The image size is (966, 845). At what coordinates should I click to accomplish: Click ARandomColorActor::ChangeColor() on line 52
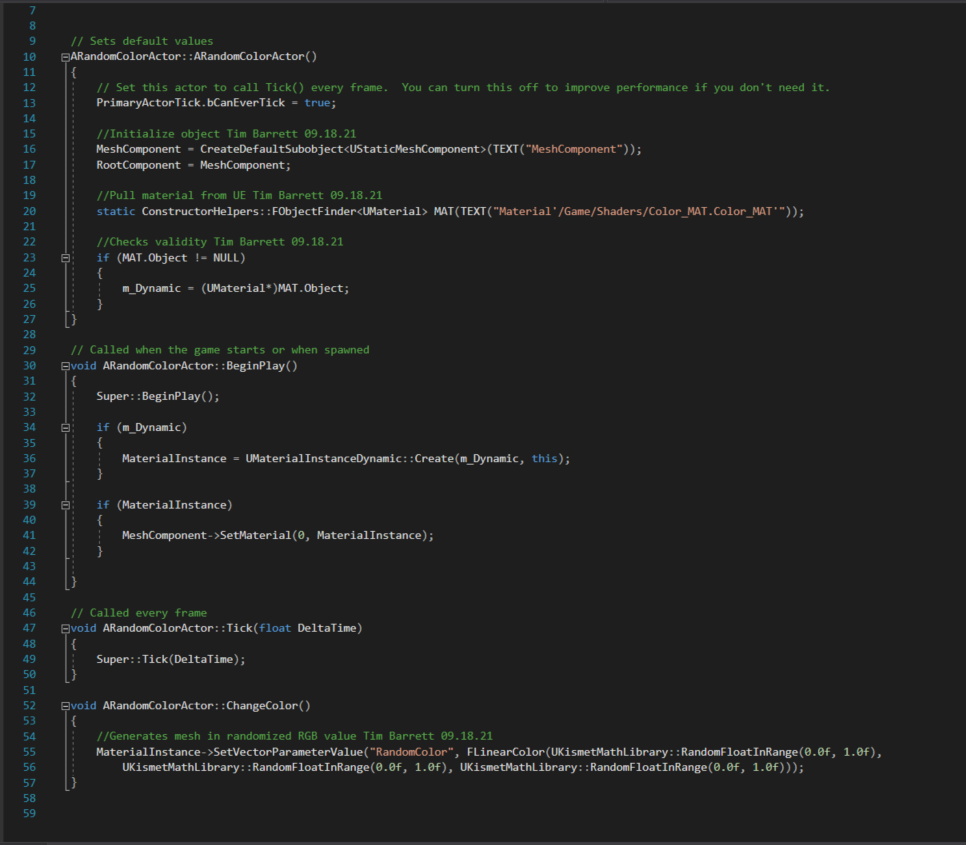[x=206, y=706]
